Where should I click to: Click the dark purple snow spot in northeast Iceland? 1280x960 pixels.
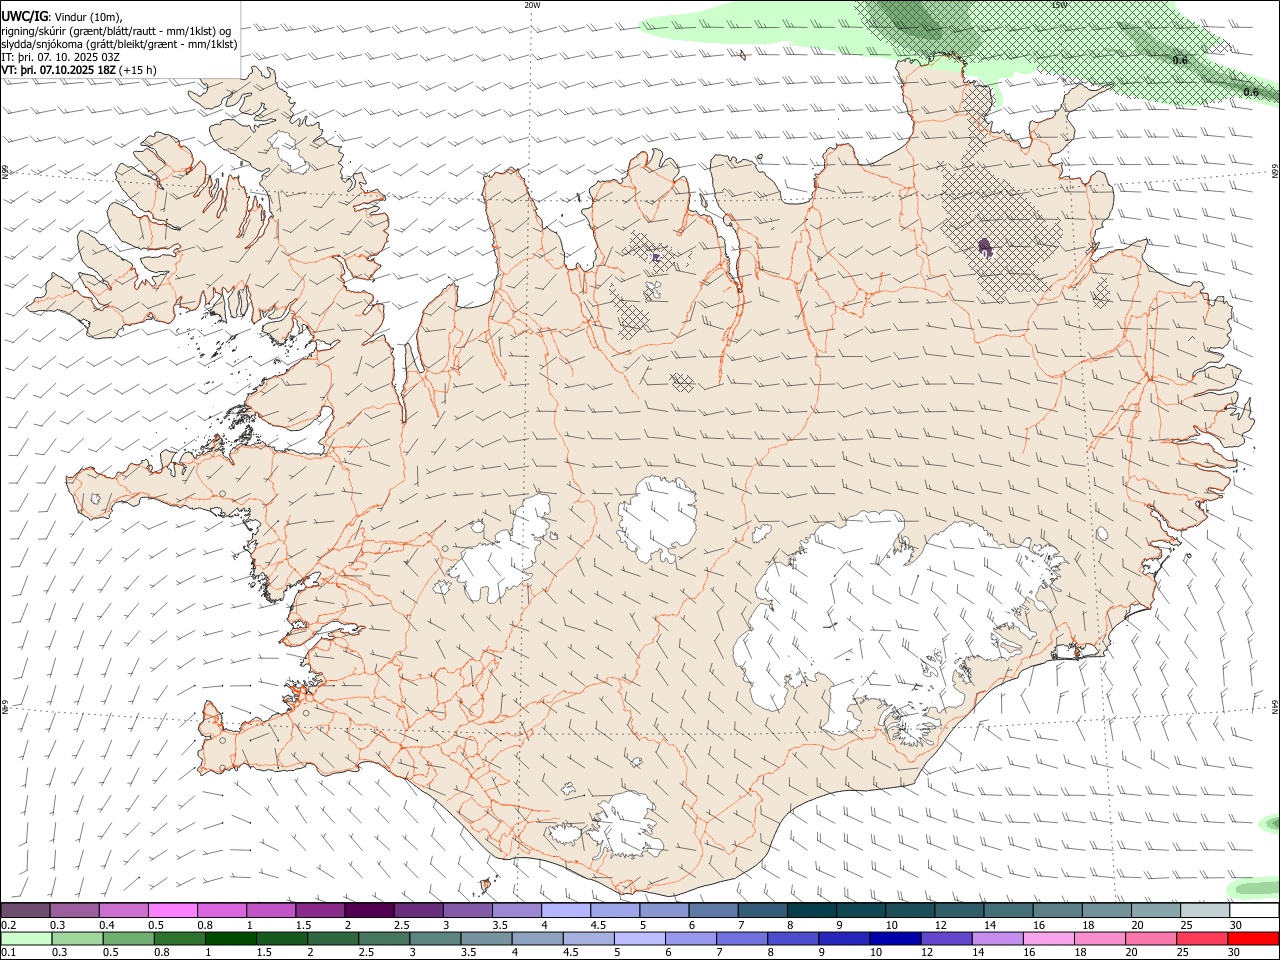click(985, 246)
